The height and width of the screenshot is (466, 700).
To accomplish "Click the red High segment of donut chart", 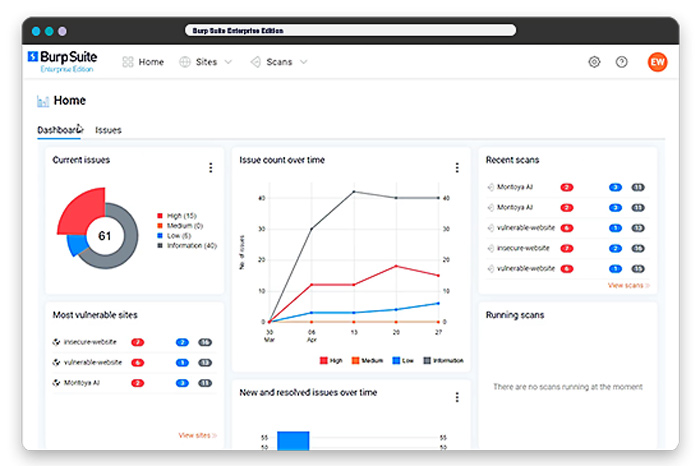I will [79, 210].
